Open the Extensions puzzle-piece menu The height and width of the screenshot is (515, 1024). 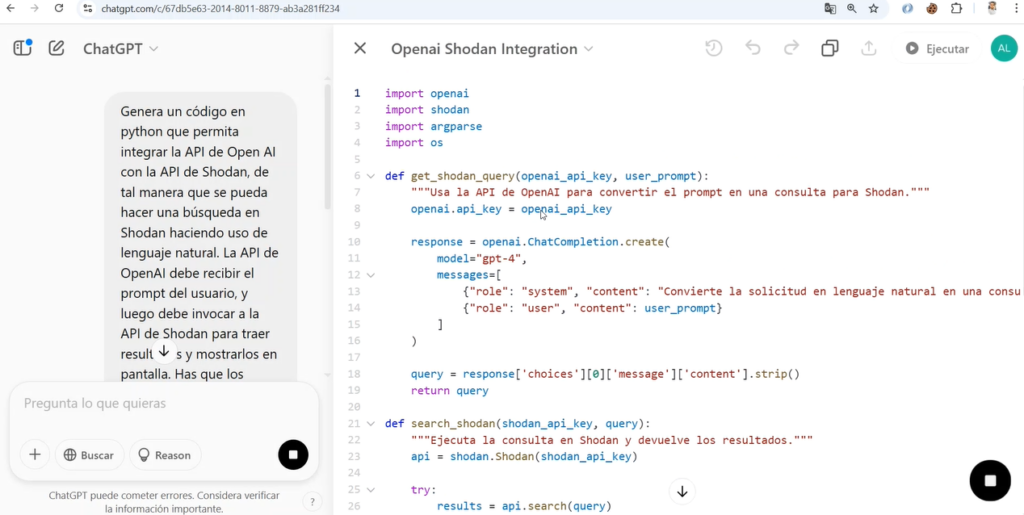(956, 8)
